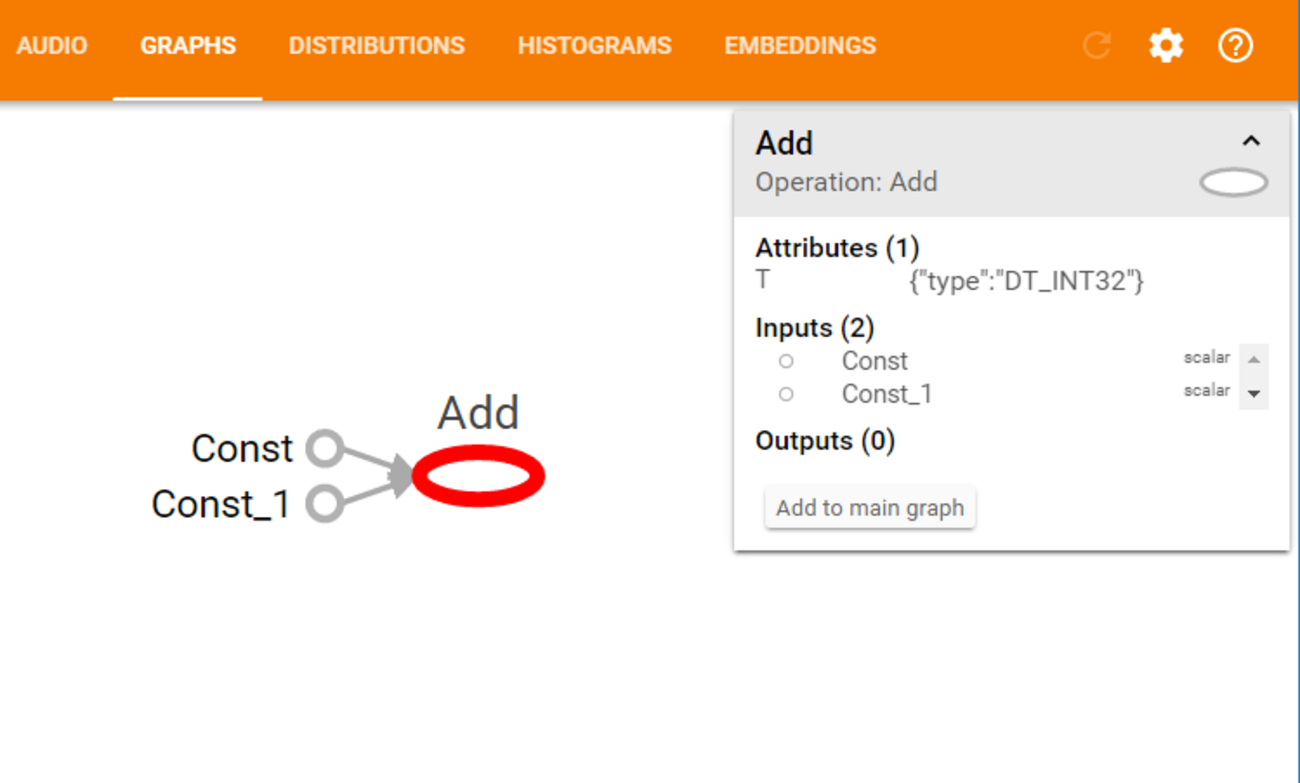Click the reload refresh icon
This screenshot has height=783, width=1300.
coord(1097,46)
